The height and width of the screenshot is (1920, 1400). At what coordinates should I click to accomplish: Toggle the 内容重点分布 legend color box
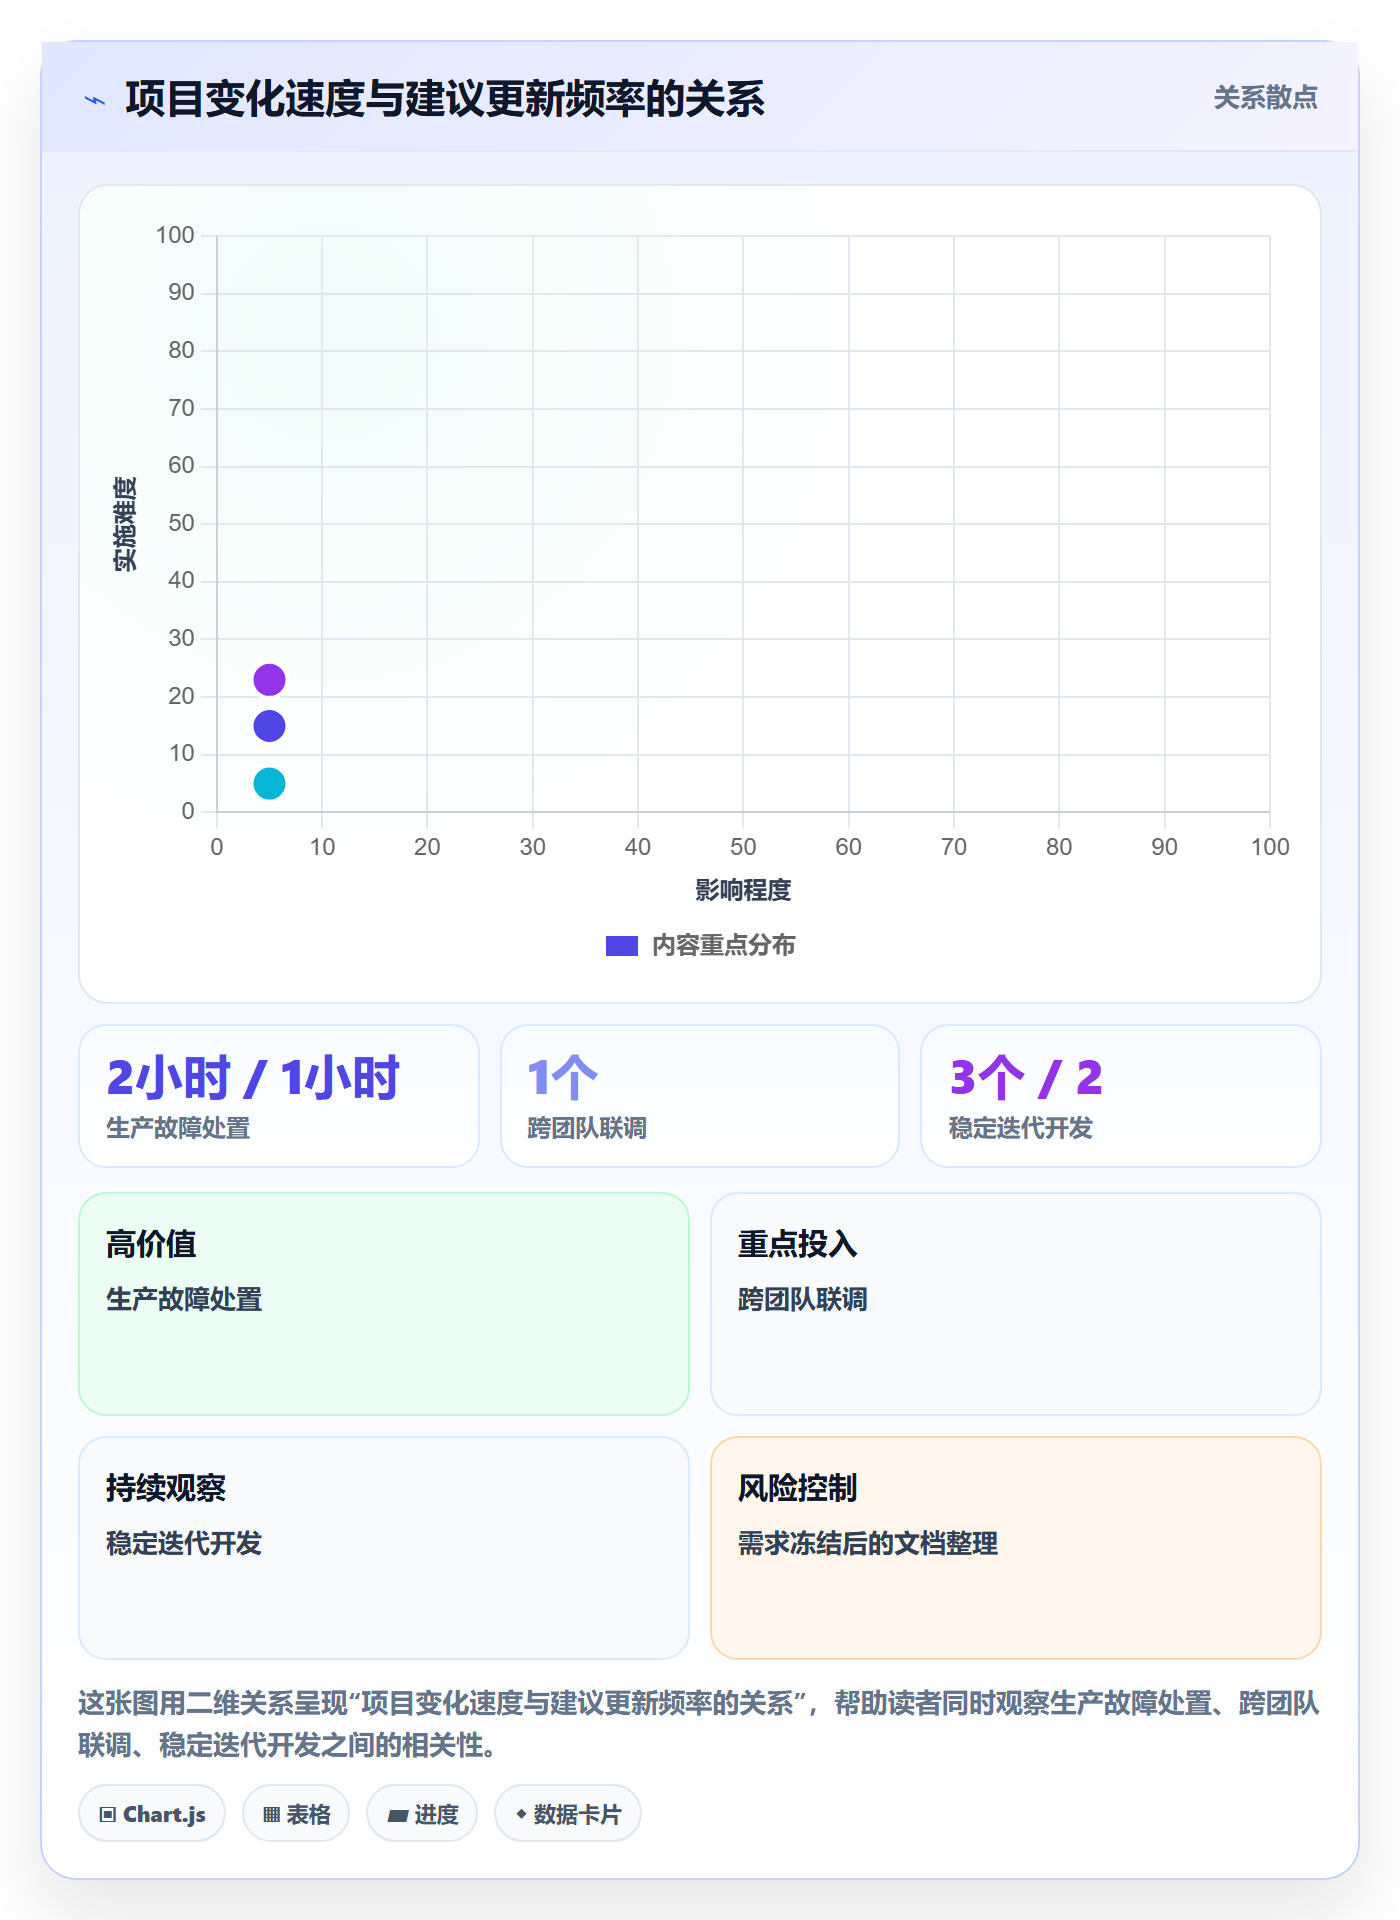click(x=621, y=946)
